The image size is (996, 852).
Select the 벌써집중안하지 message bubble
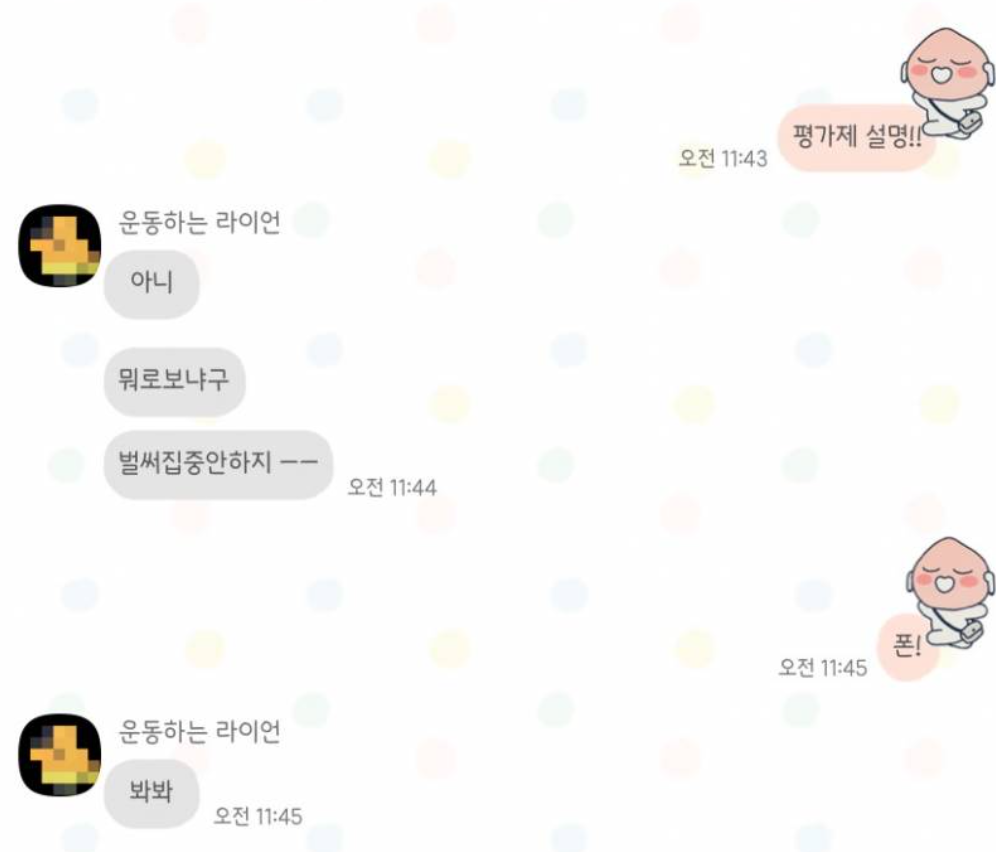tap(219, 464)
